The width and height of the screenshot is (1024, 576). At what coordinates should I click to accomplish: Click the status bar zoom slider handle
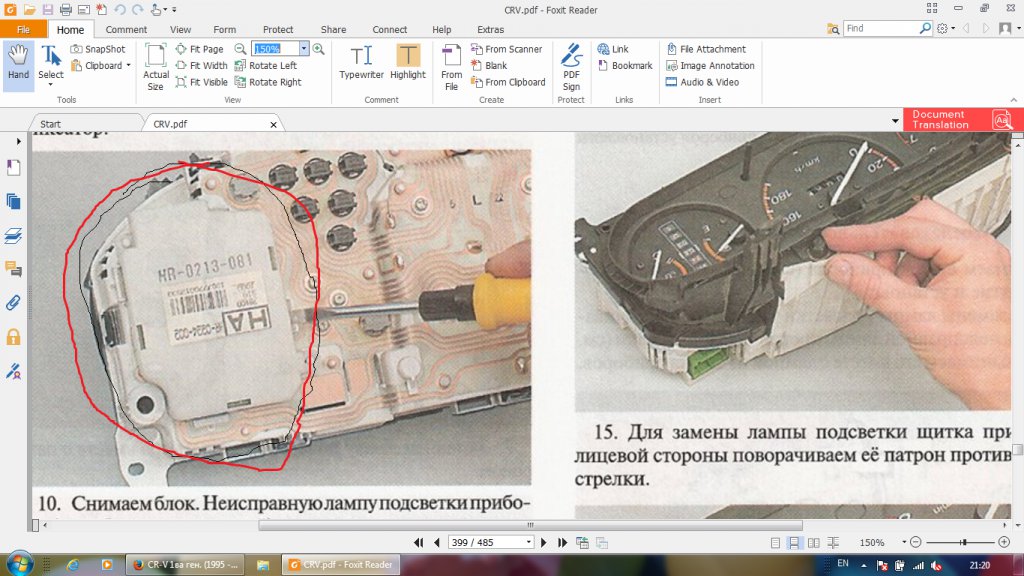coord(963,542)
